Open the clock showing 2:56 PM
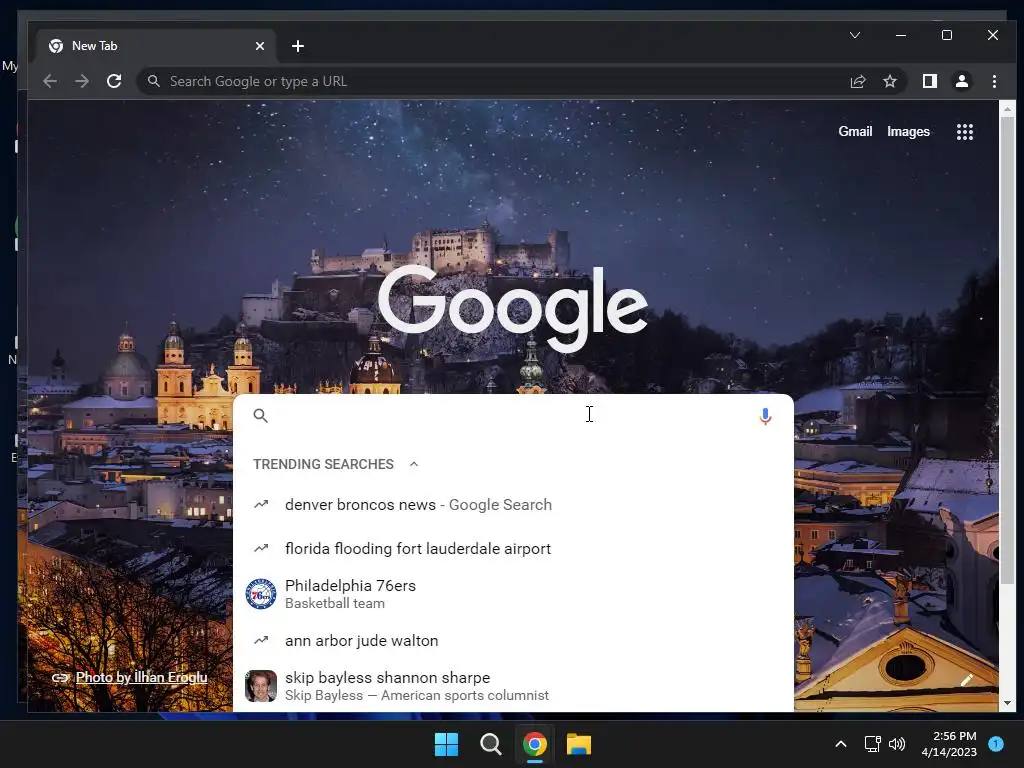The image size is (1024, 768). 949,744
